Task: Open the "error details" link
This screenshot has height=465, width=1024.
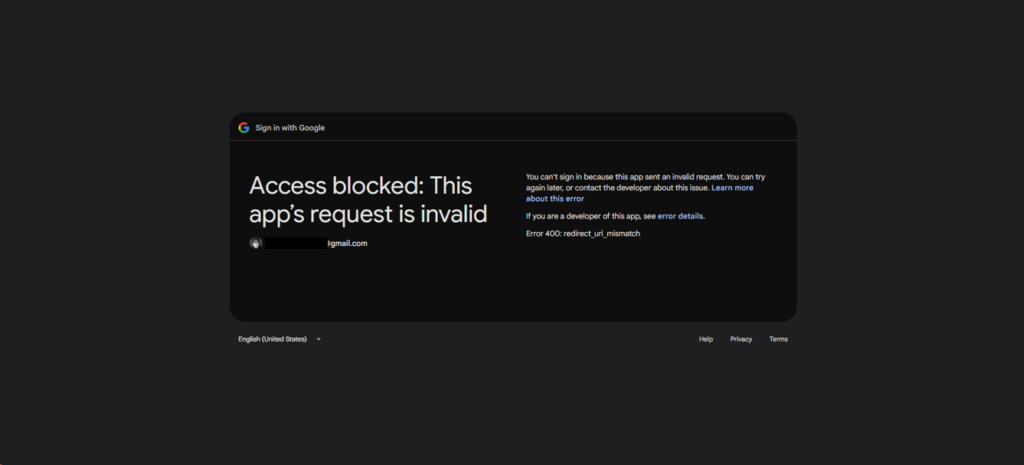Action: [x=680, y=216]
